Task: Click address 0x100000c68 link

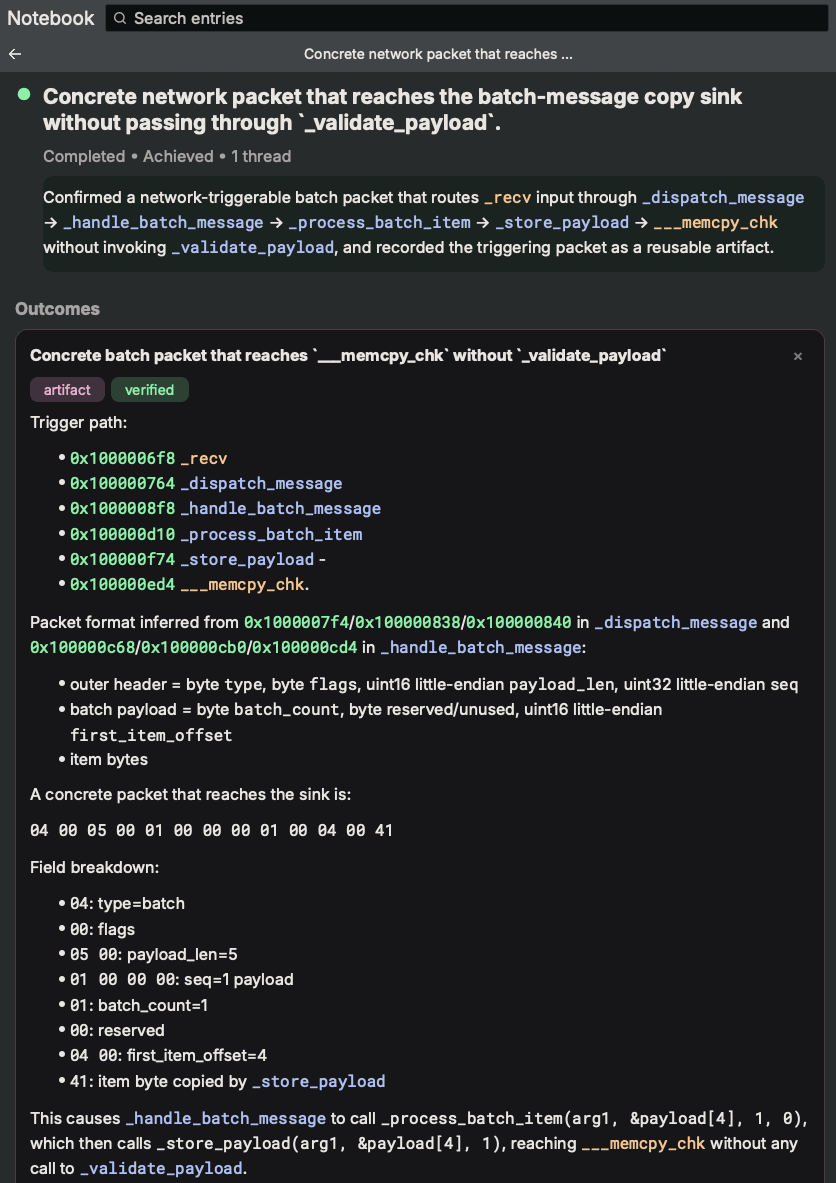Action: (83, 647)
